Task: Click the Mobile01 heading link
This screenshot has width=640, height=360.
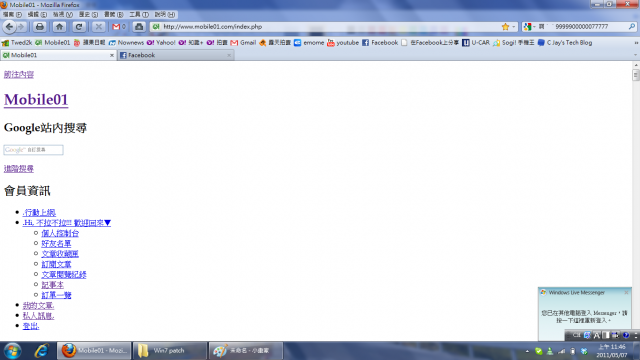Action: [36, 100]
